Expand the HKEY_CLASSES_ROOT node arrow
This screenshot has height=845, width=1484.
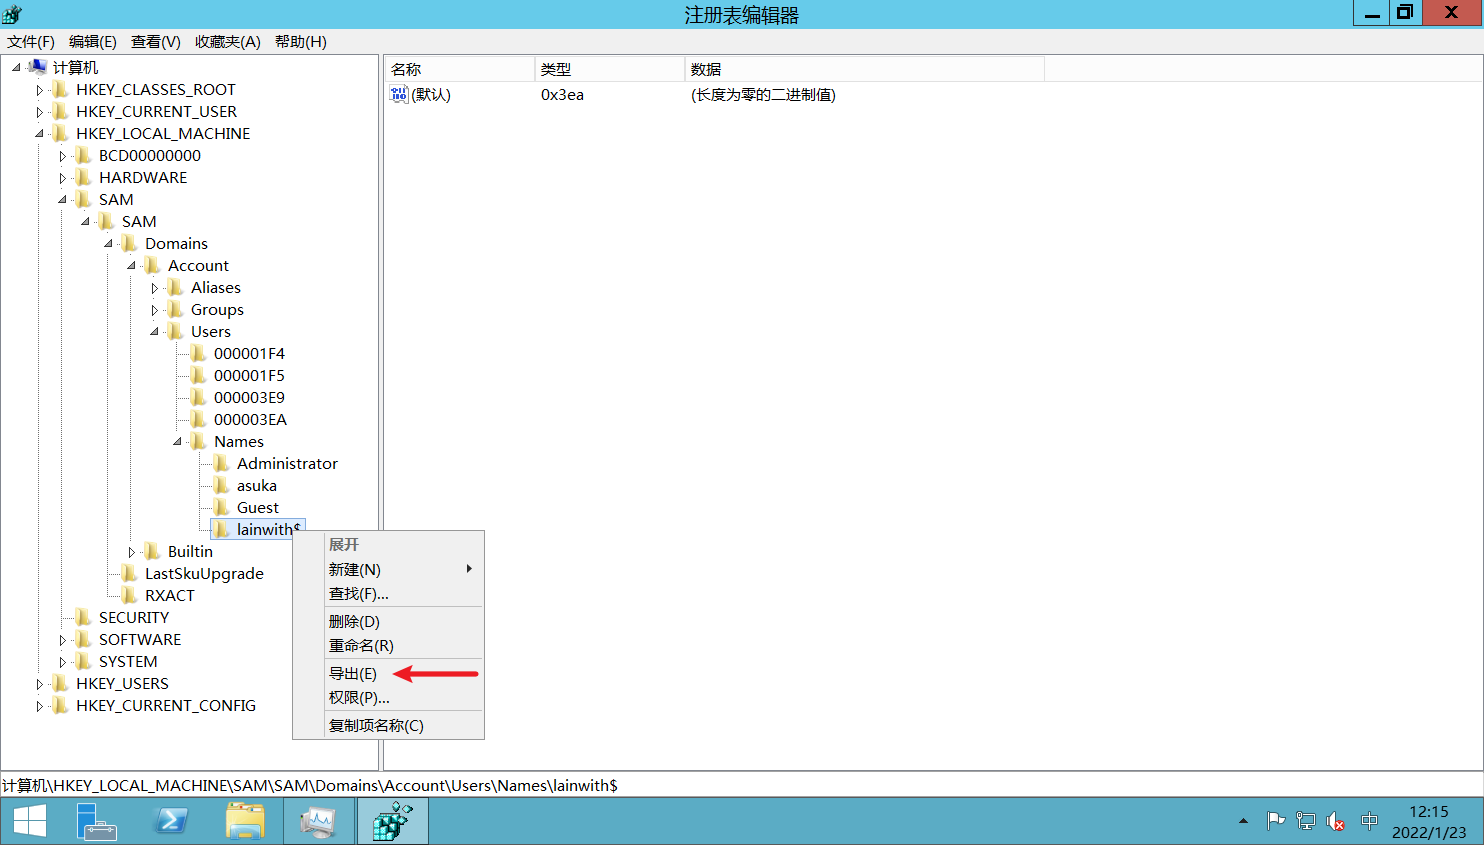tap(39, 89)
